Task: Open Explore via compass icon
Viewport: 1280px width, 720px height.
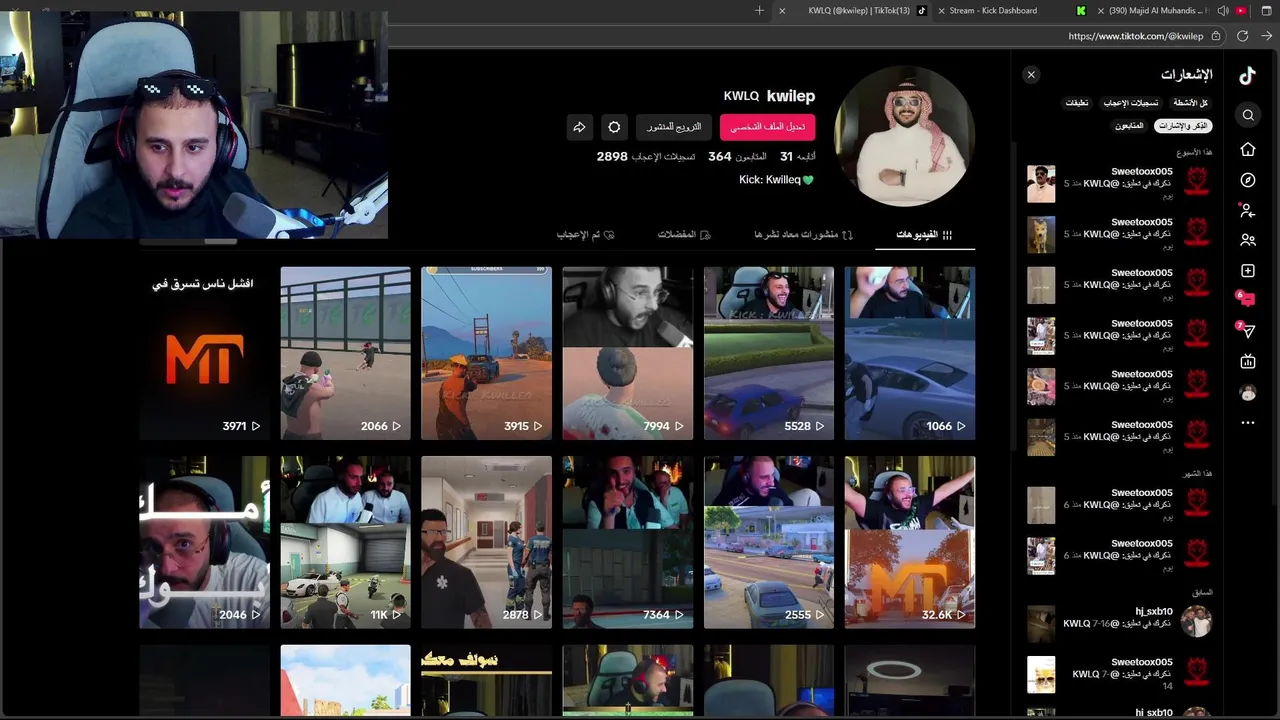Action: tap(1248, 180)
